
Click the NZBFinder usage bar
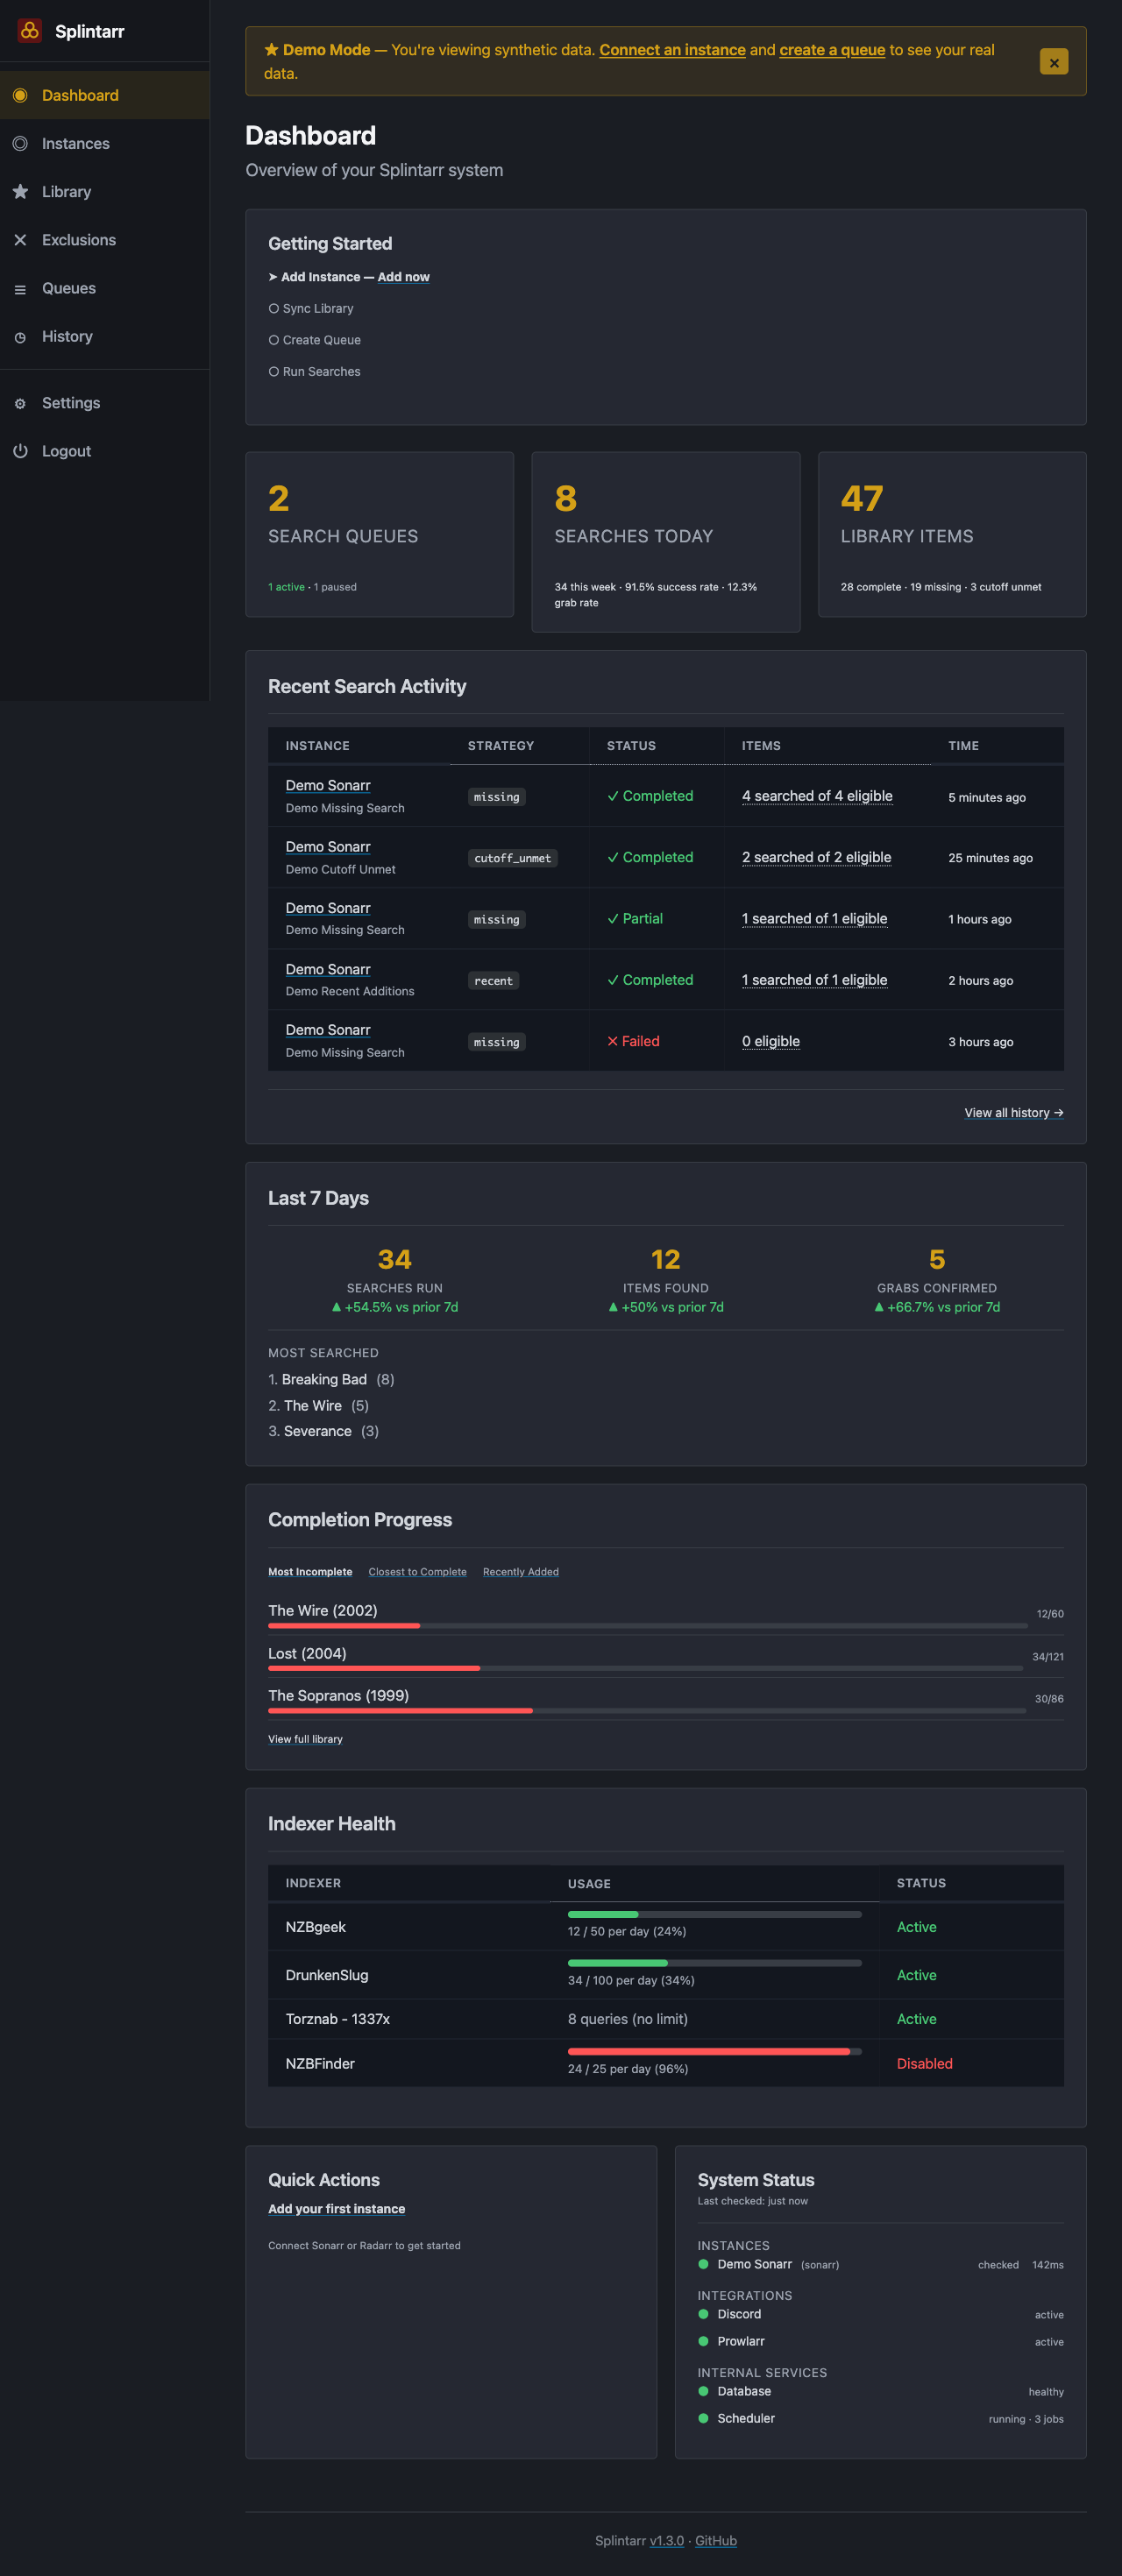(x=714, y=2052)
